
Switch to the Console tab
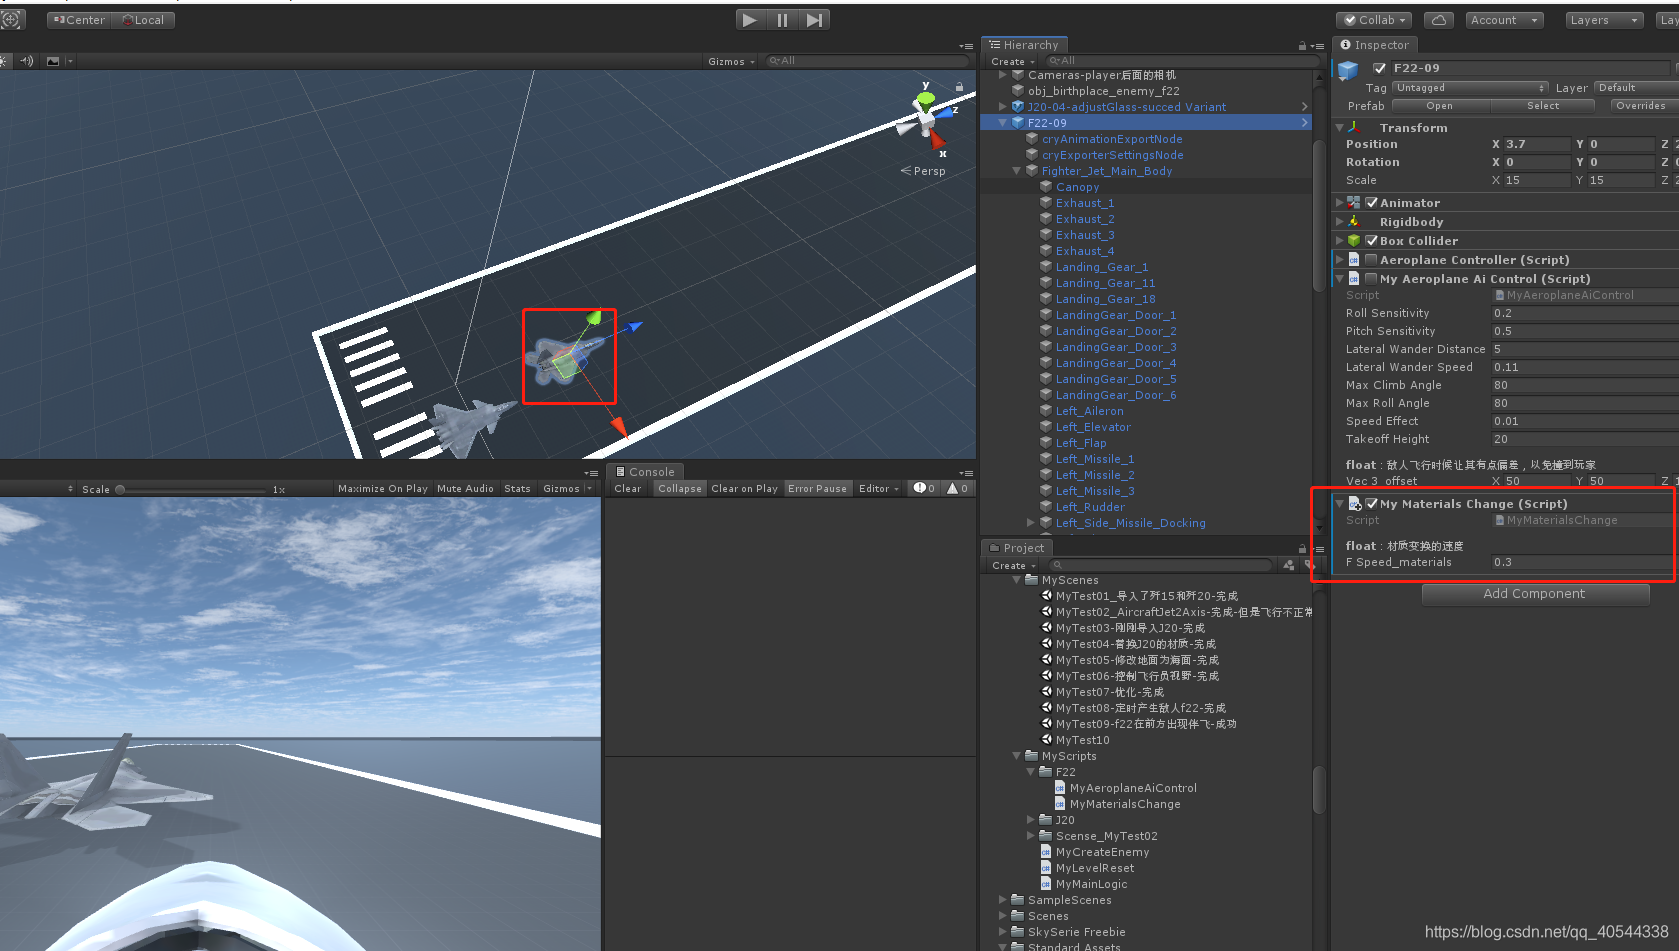(645, 472)
